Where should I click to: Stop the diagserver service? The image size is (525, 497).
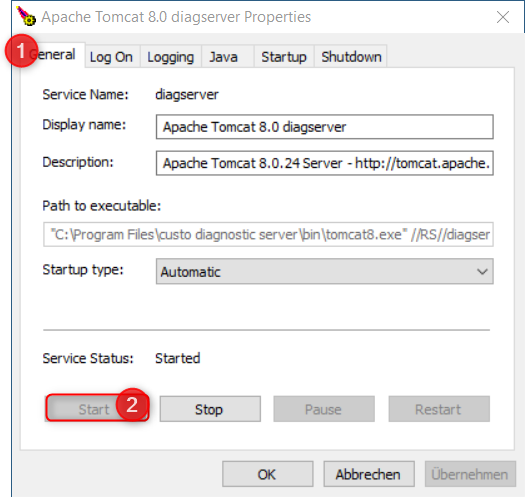(x=210, y=409)
